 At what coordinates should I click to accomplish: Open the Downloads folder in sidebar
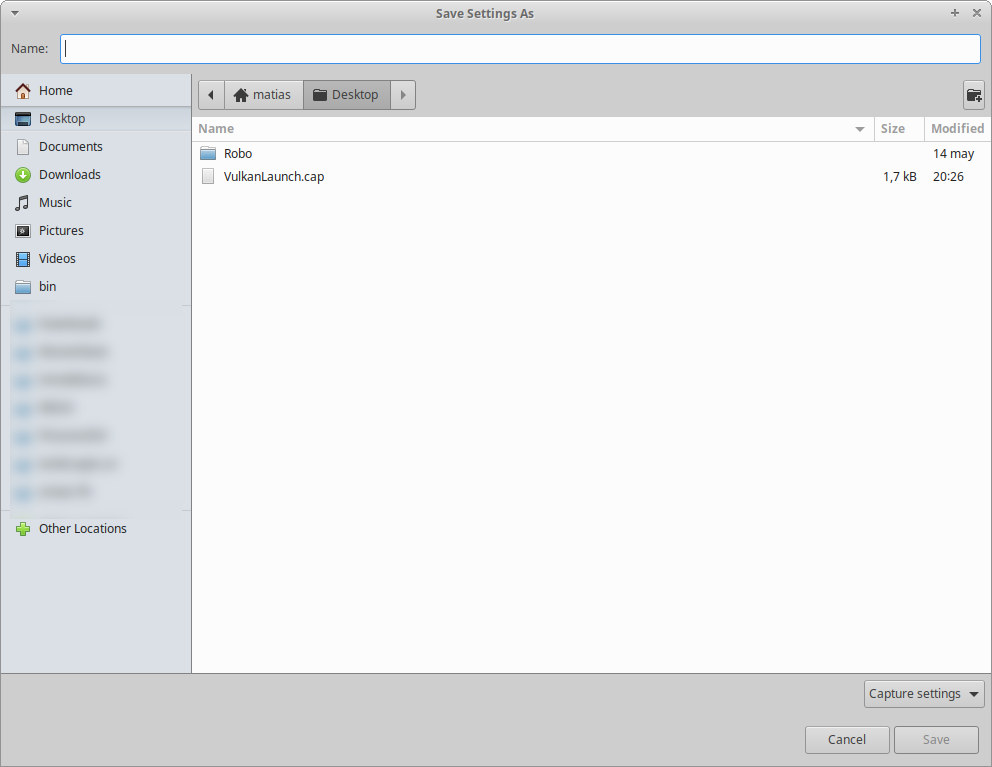point(71,174)
